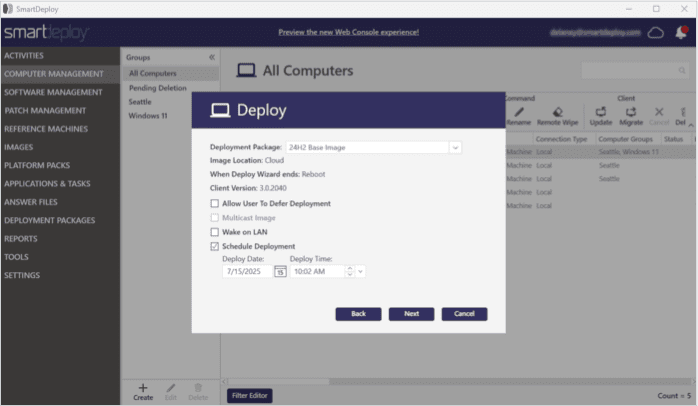Screen dimensions: 698x406
Task: Click the account email in header
Action: (x=595, y=32)
